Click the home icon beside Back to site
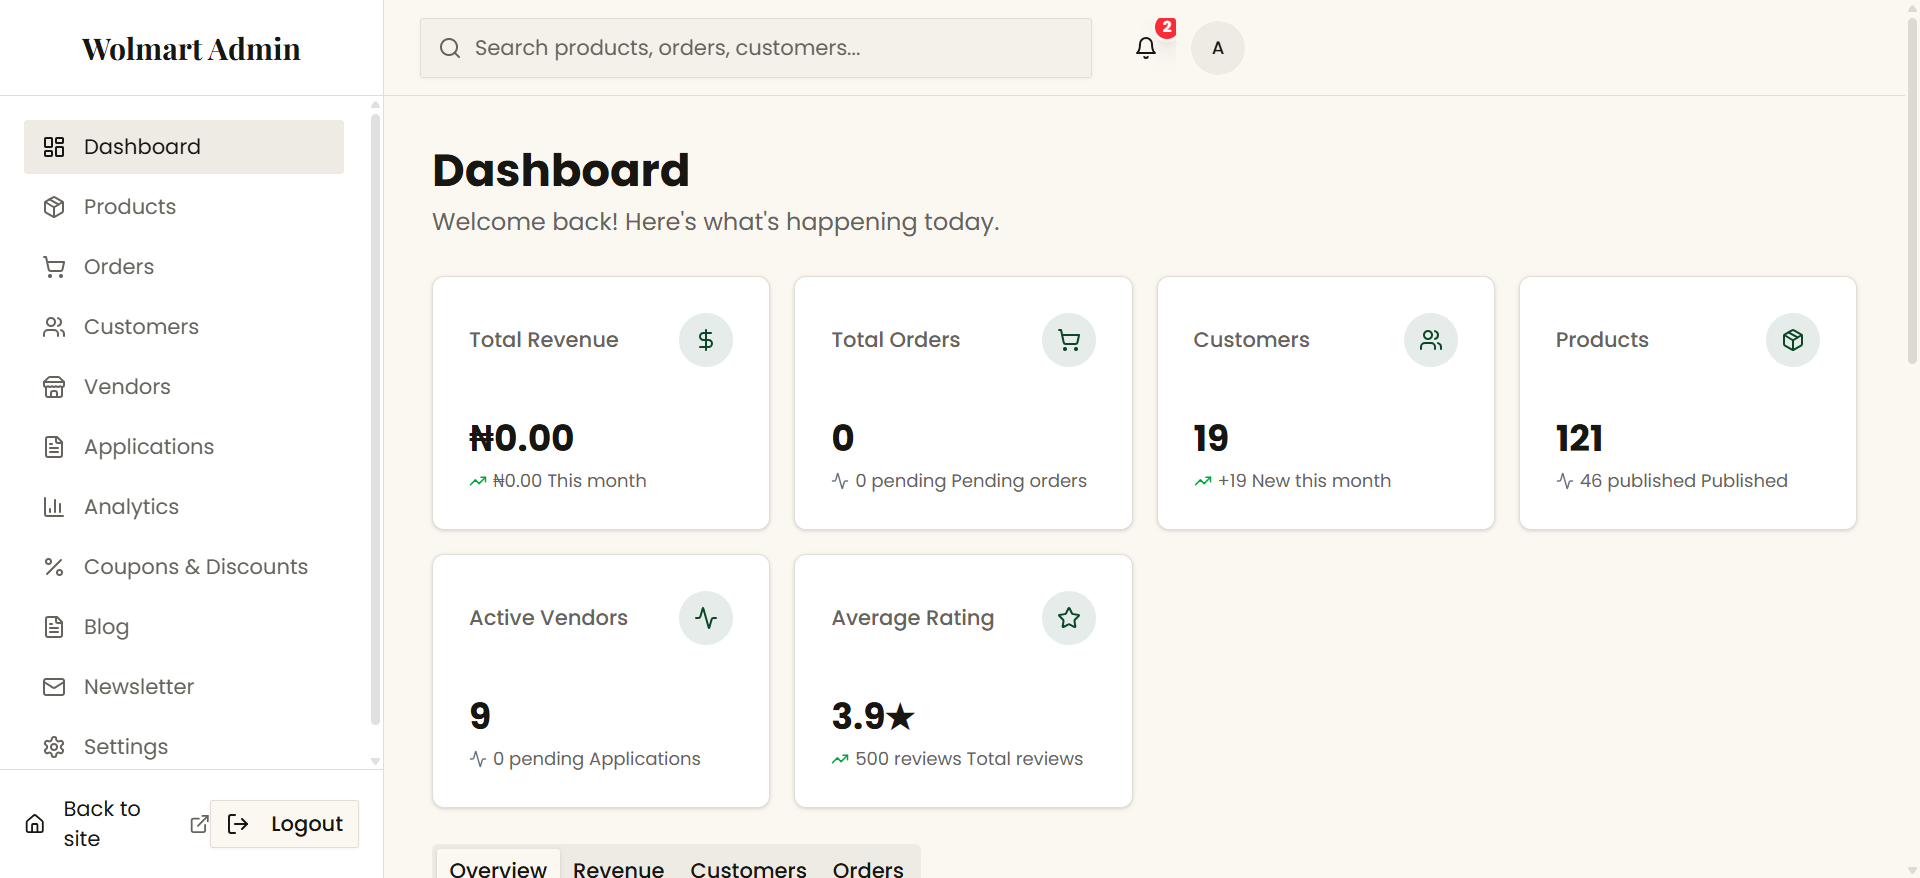This screenshot has height=878, width=1920. click(35, 824)
